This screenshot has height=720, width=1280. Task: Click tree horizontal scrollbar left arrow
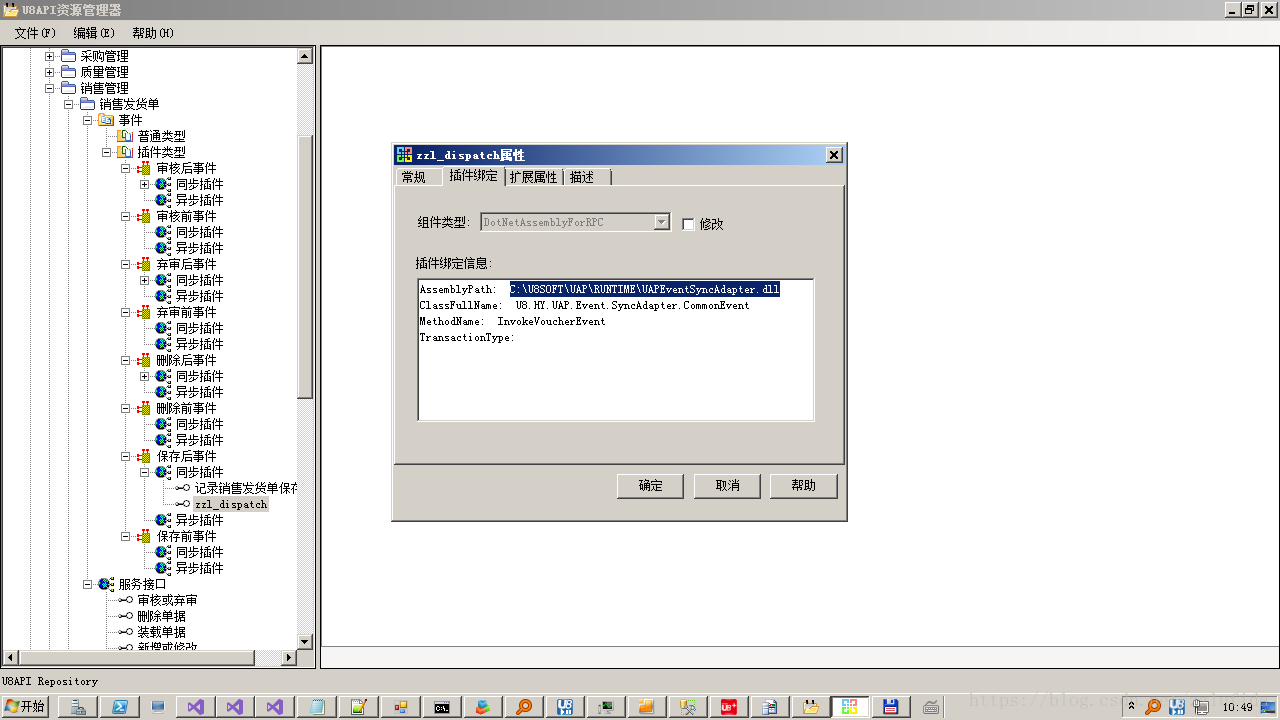(9, 657)
